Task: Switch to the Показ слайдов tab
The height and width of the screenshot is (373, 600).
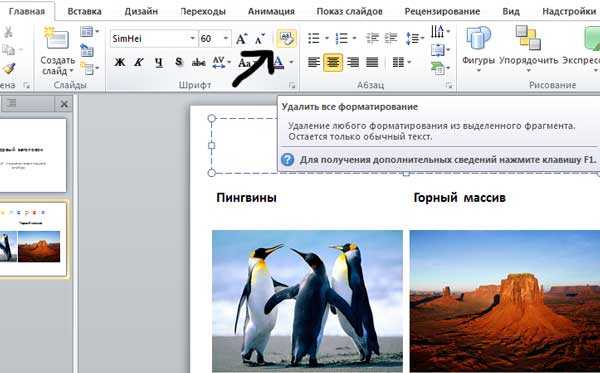Action: 349,11
